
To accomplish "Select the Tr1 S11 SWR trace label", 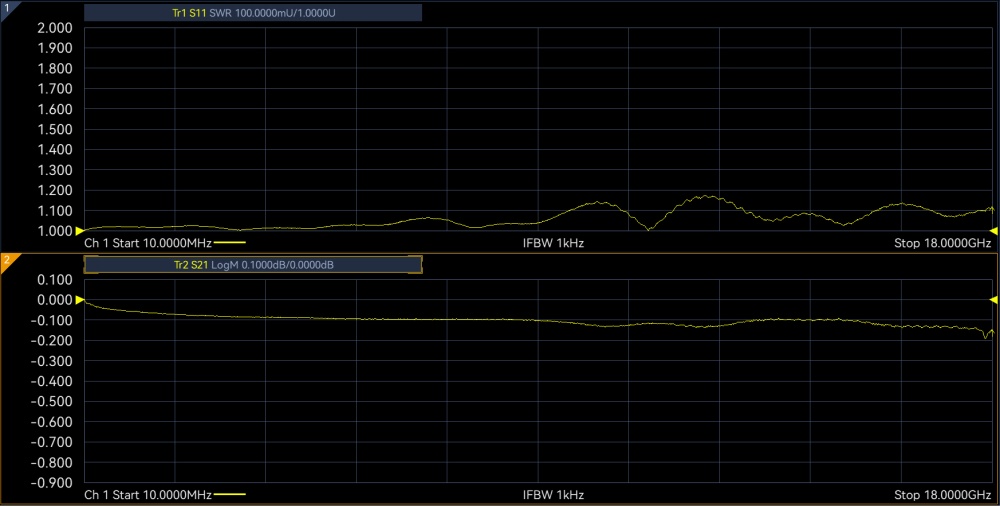I will [253, 13].
